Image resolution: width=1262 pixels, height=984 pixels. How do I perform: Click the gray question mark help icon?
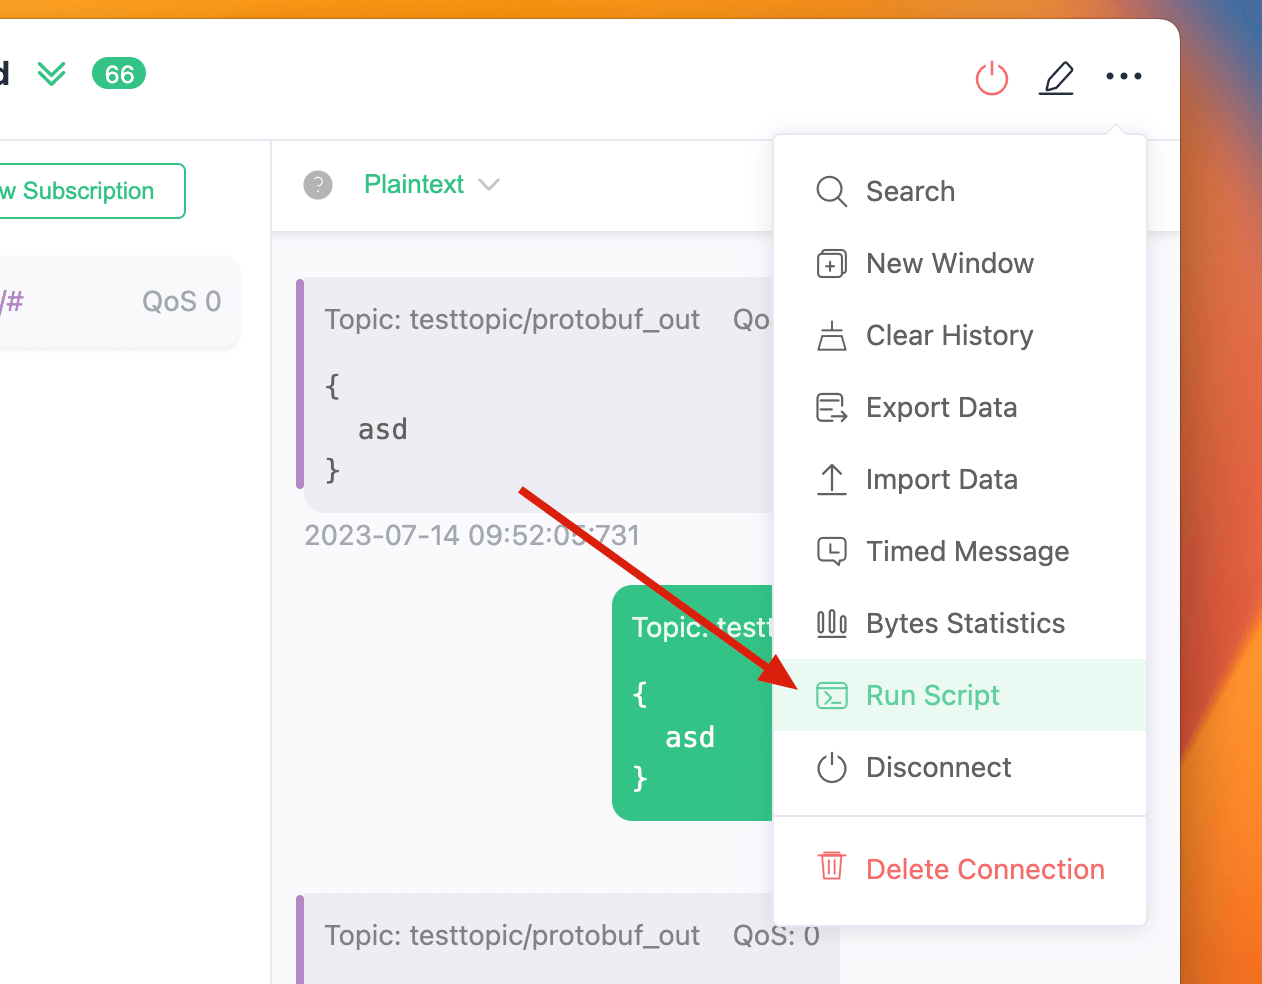click(318, 185)
